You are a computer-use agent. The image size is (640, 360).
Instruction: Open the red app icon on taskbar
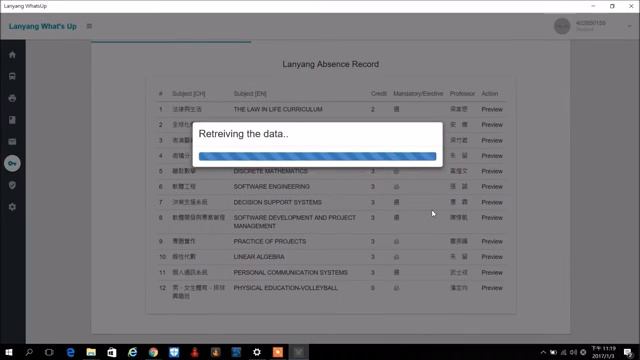195,352
